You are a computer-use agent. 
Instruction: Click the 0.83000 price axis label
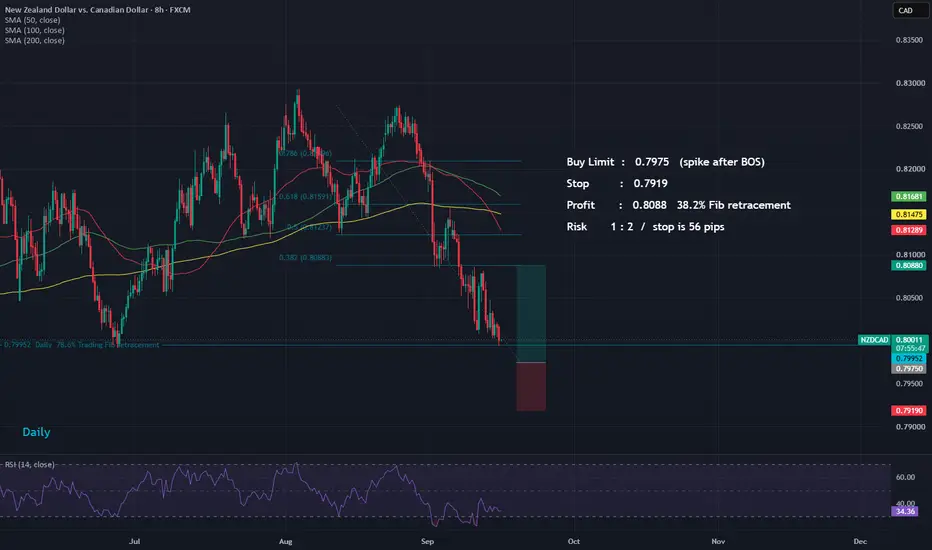coord(910,83)
